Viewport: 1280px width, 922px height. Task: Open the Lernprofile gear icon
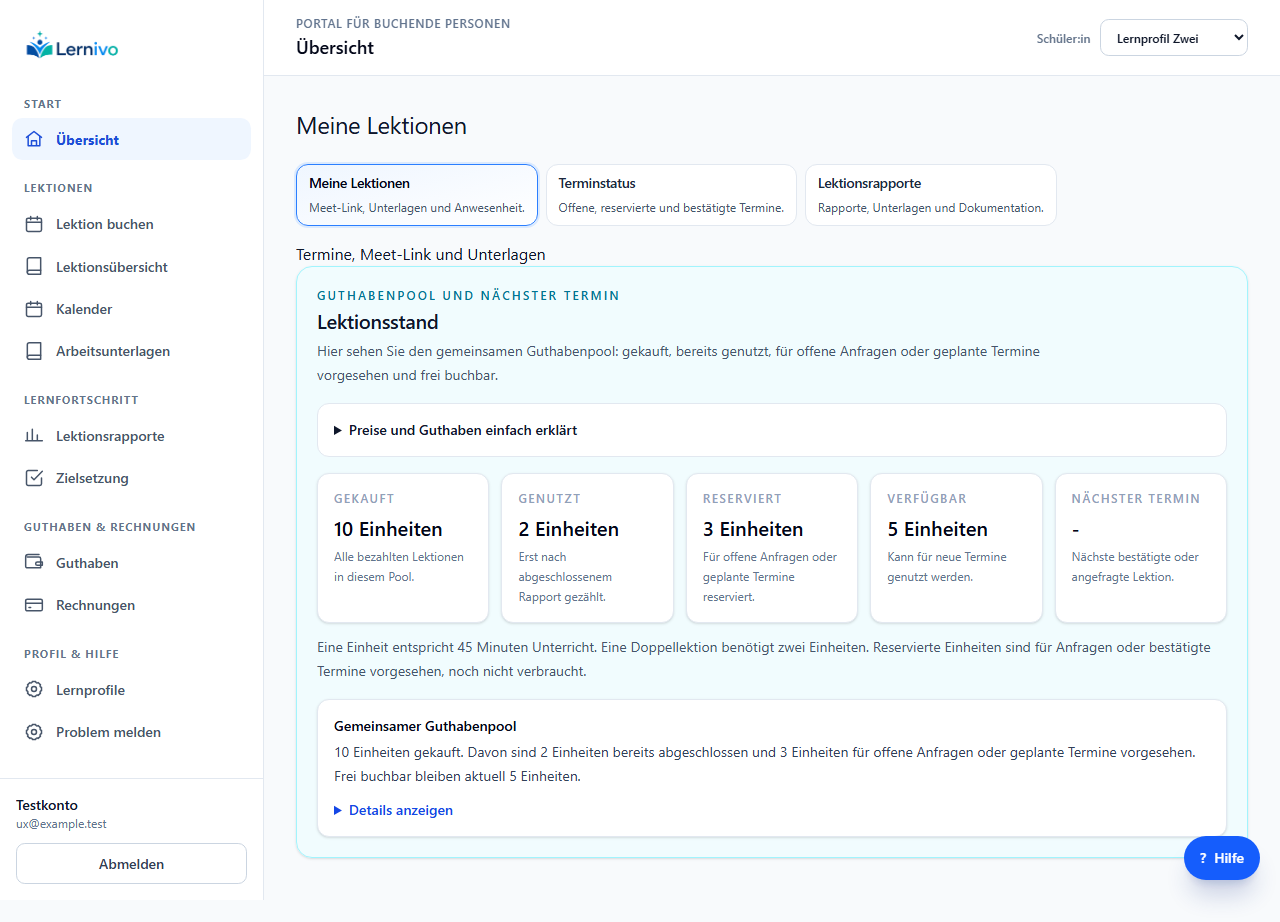34,690
